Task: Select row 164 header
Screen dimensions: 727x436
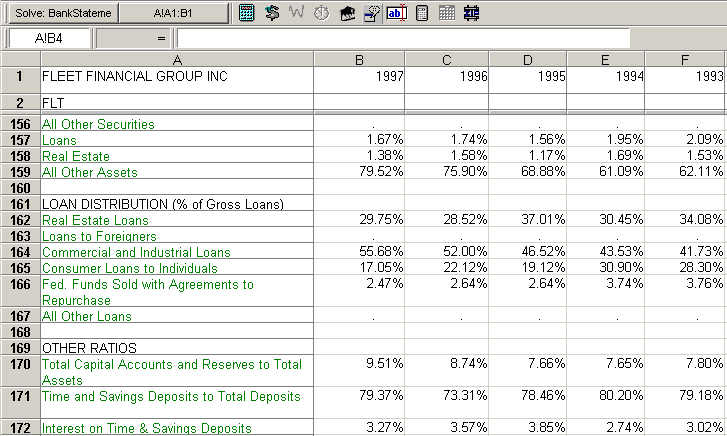Action: click(x=19, y=253)
